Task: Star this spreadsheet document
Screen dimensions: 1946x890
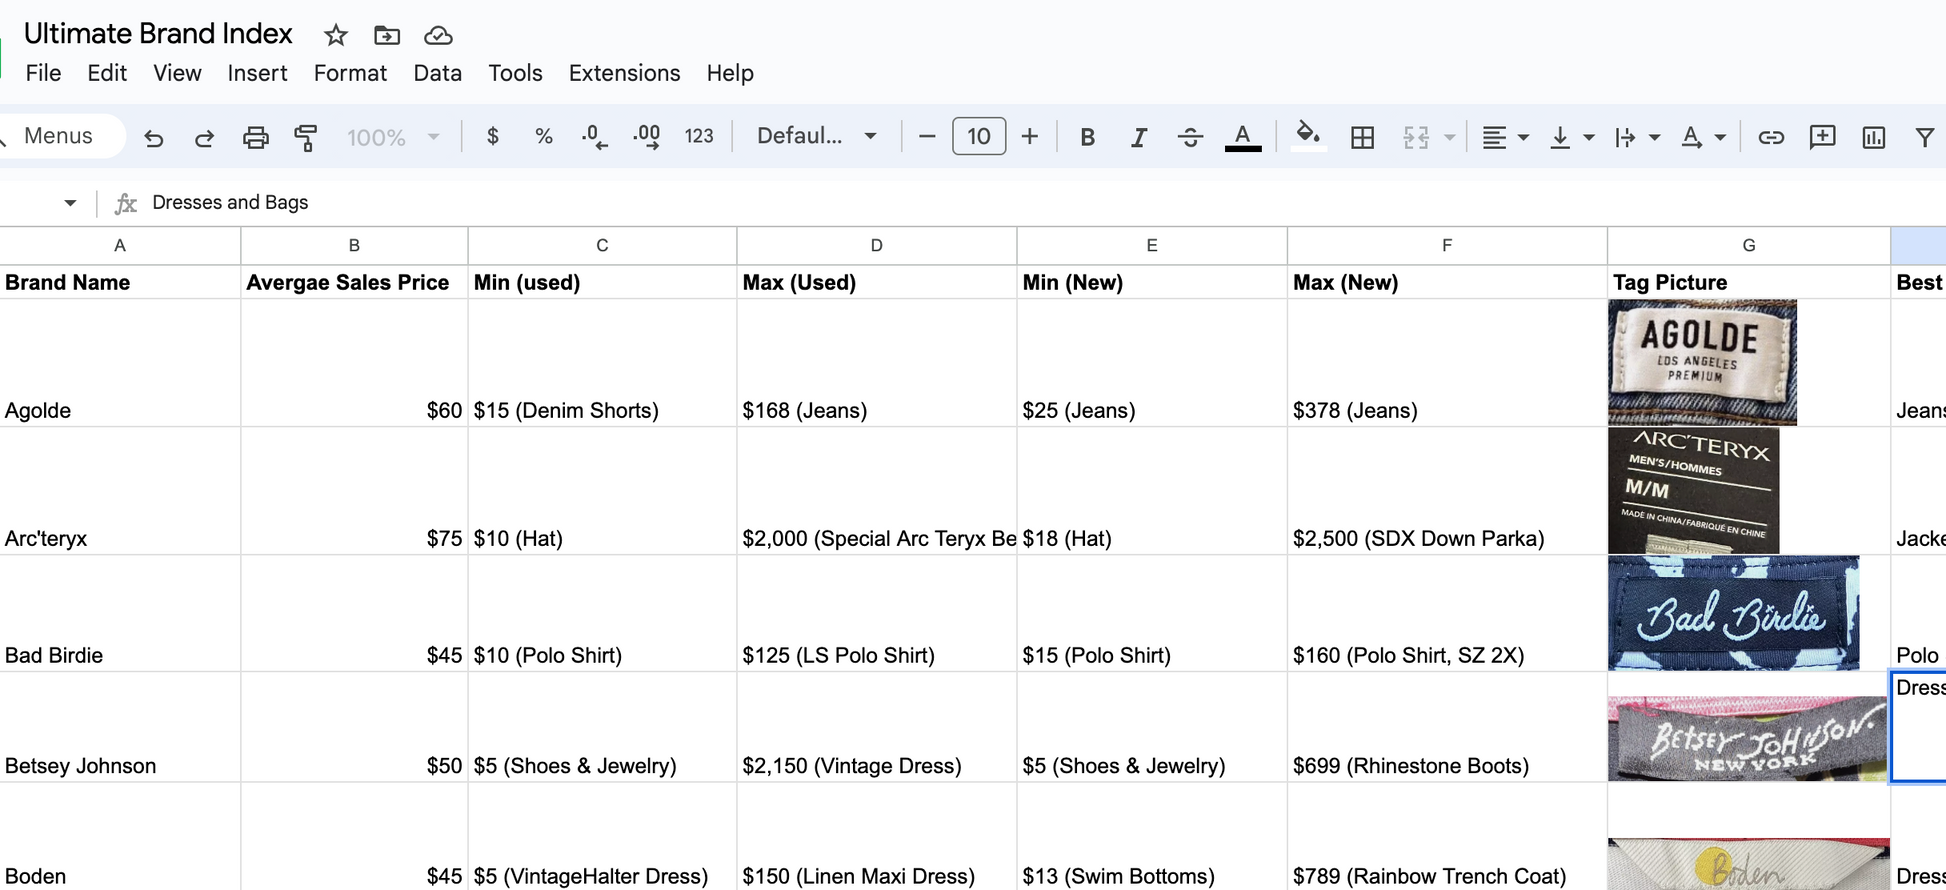Action: pyautogui.click(x=336, y=36)
